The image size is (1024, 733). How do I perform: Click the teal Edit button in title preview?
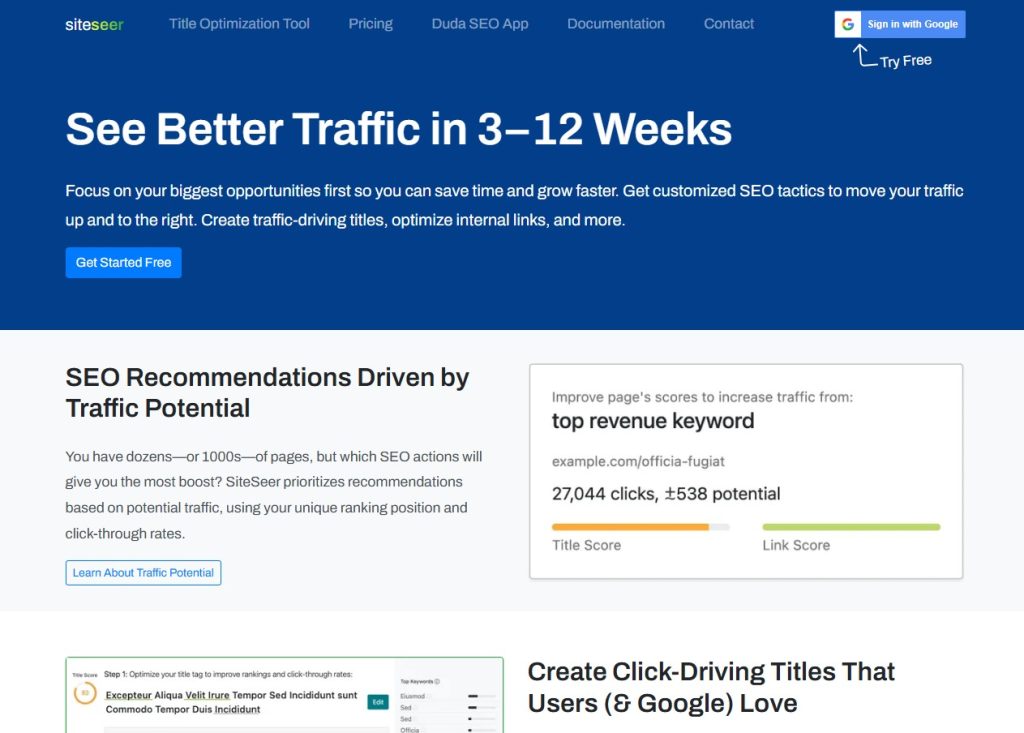pos(378,702)
